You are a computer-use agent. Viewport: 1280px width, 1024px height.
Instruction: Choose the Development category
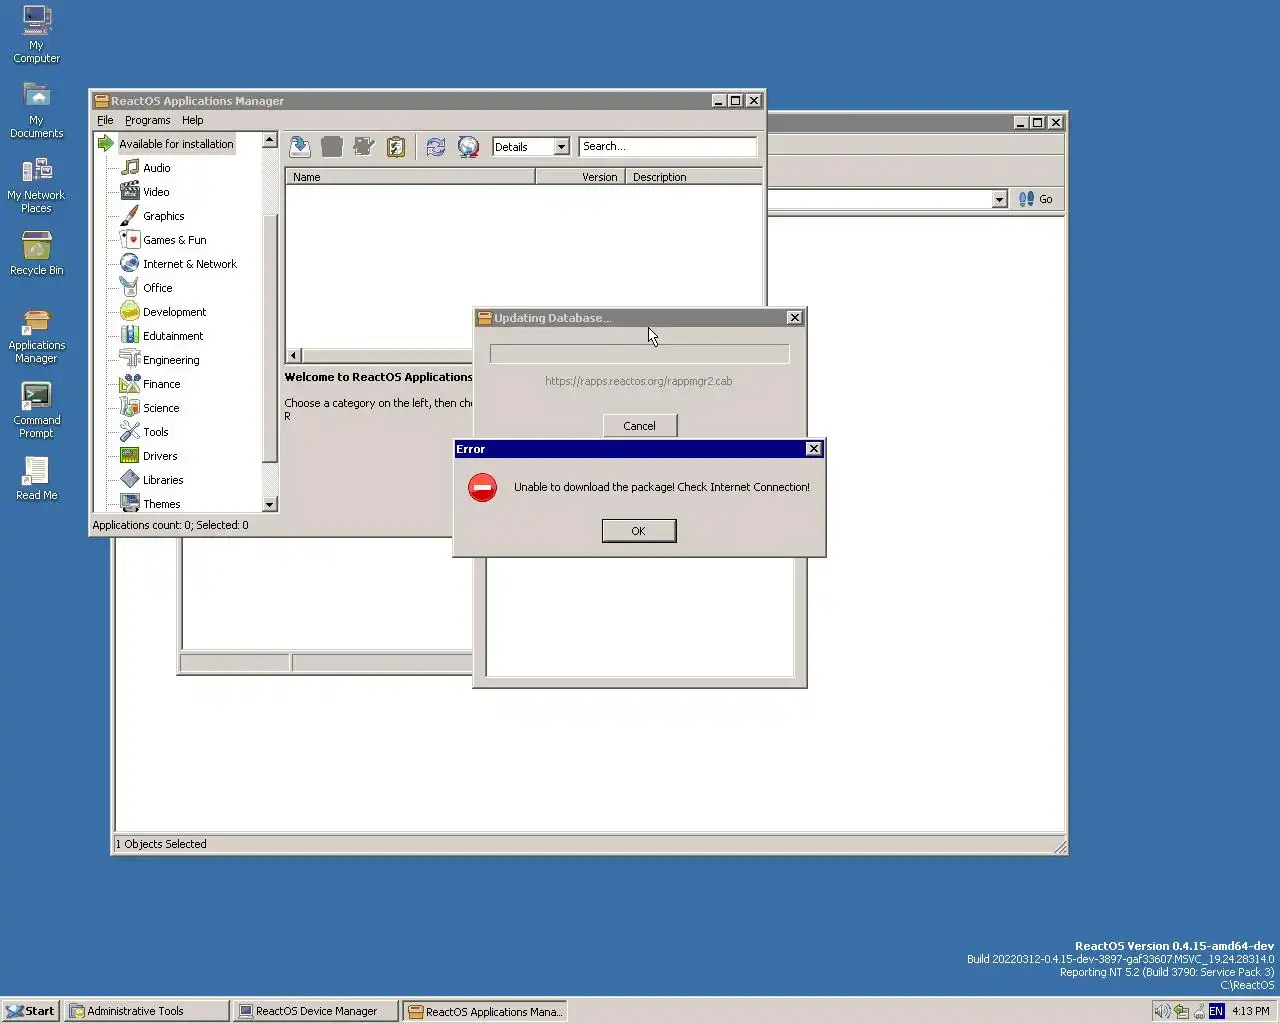[x=174, y=312]
